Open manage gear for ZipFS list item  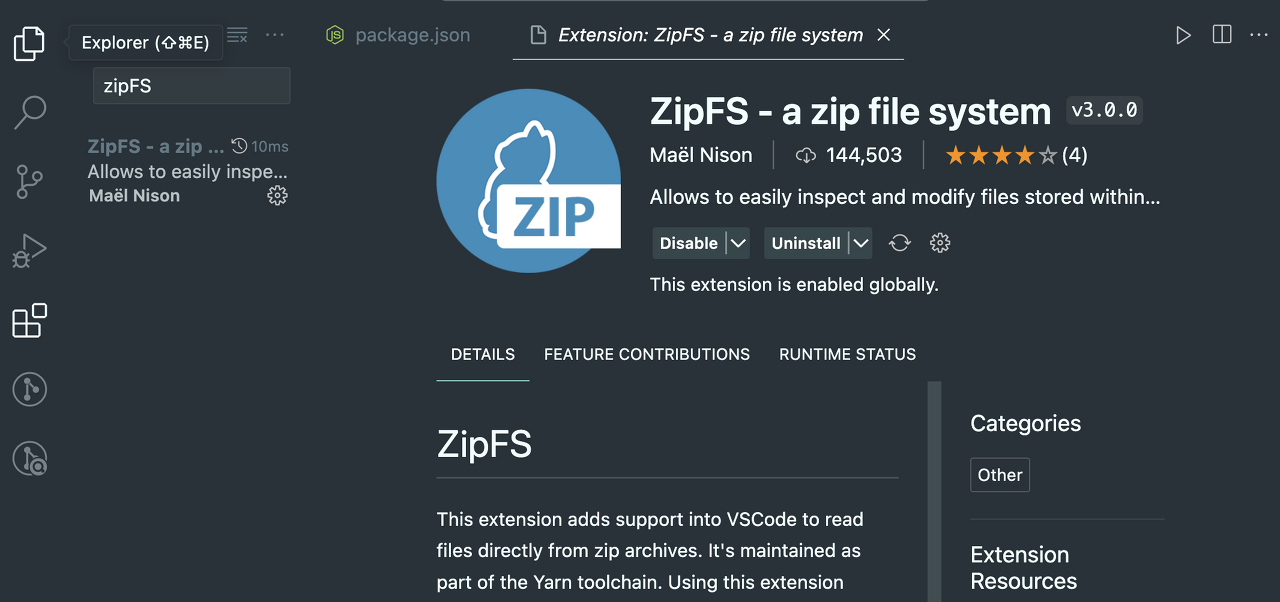277,195
